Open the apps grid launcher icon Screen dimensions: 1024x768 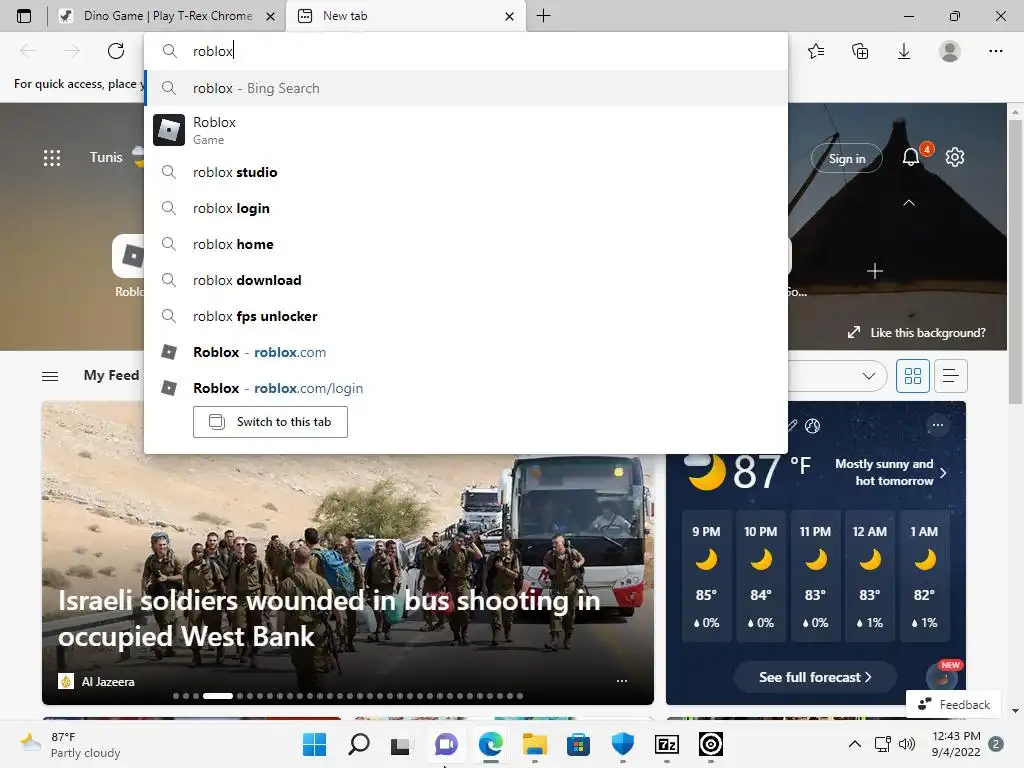(52, 157)
